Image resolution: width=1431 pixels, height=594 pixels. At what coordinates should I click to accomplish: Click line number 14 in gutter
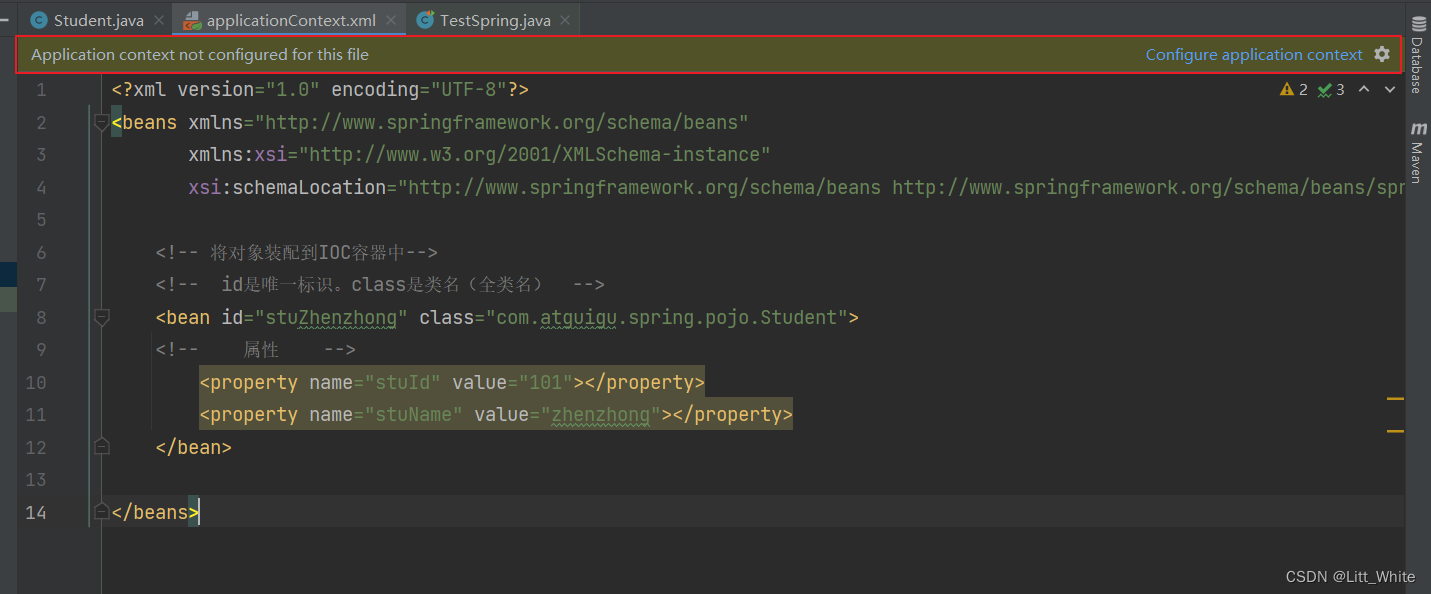click(35, 512)
